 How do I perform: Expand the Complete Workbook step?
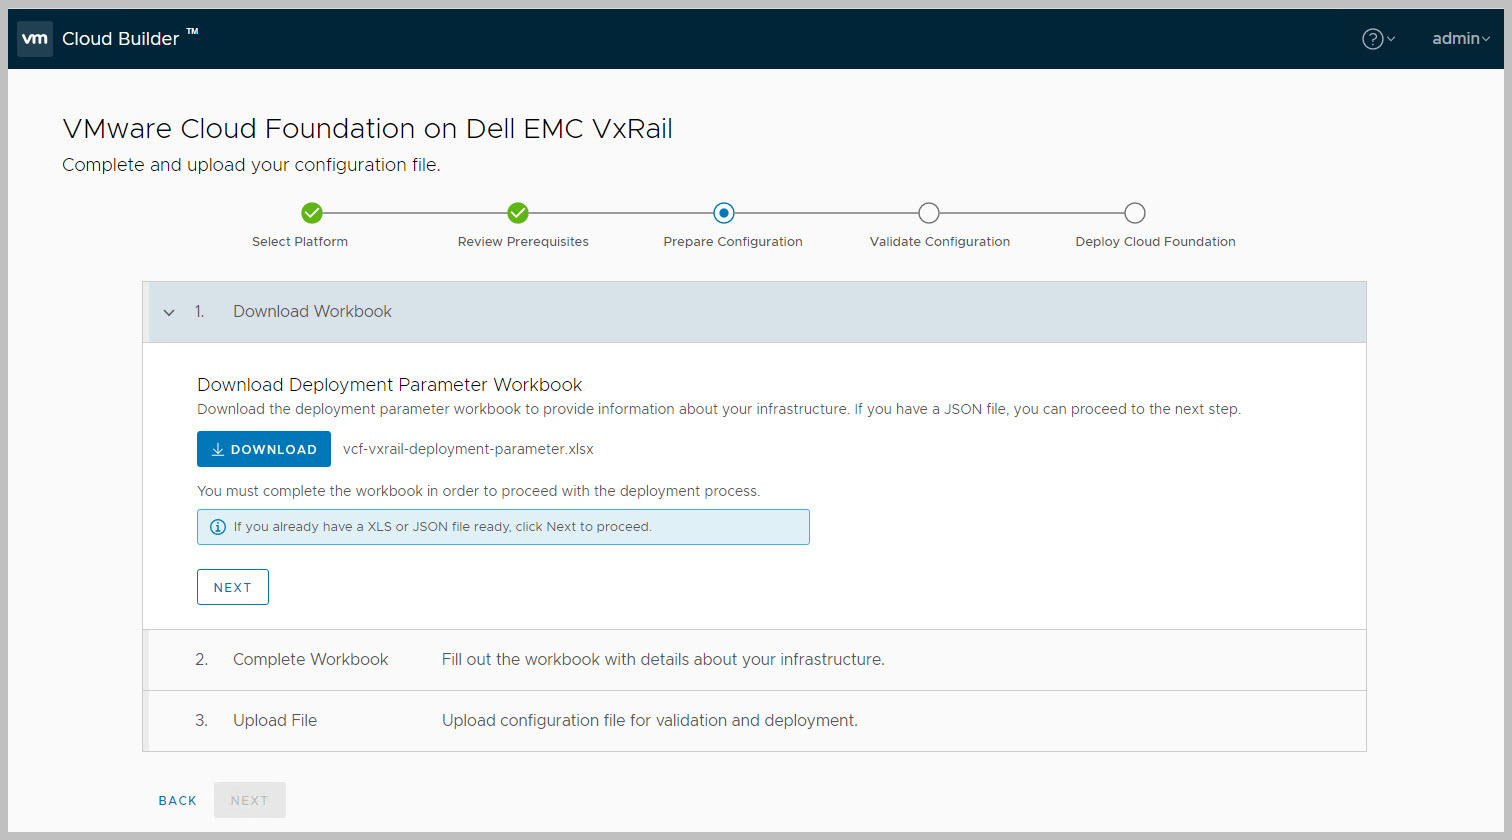(310, 660)
